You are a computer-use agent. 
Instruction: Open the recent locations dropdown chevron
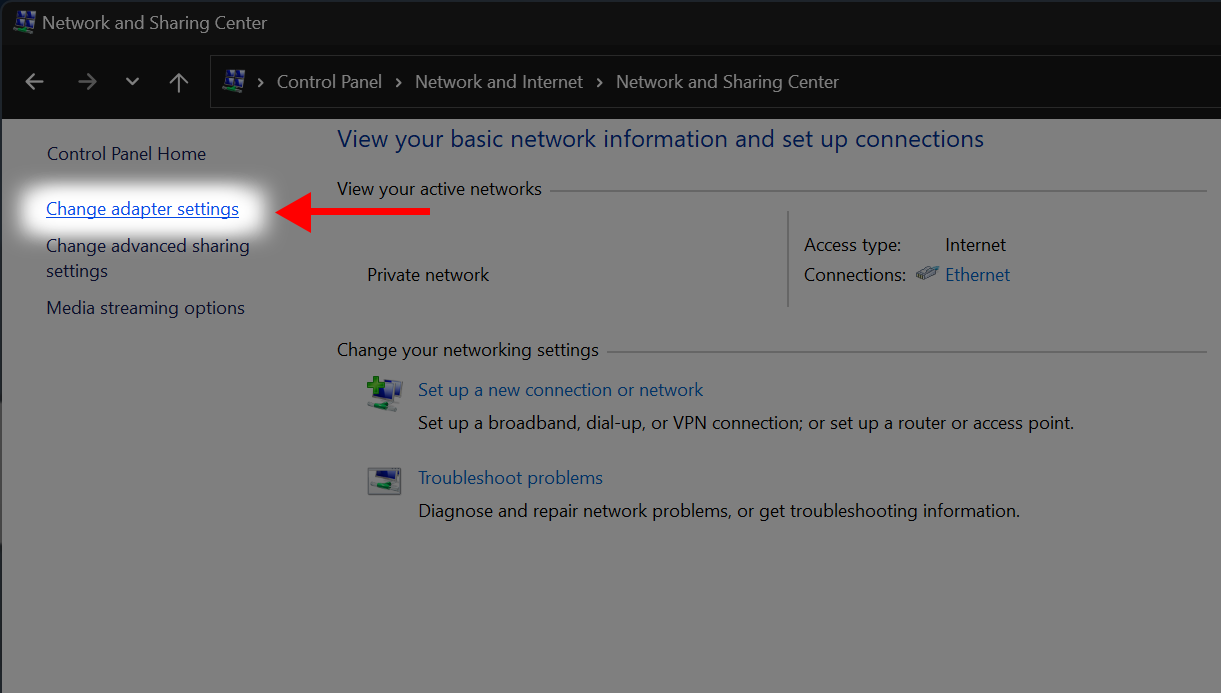tap(132, 82)
